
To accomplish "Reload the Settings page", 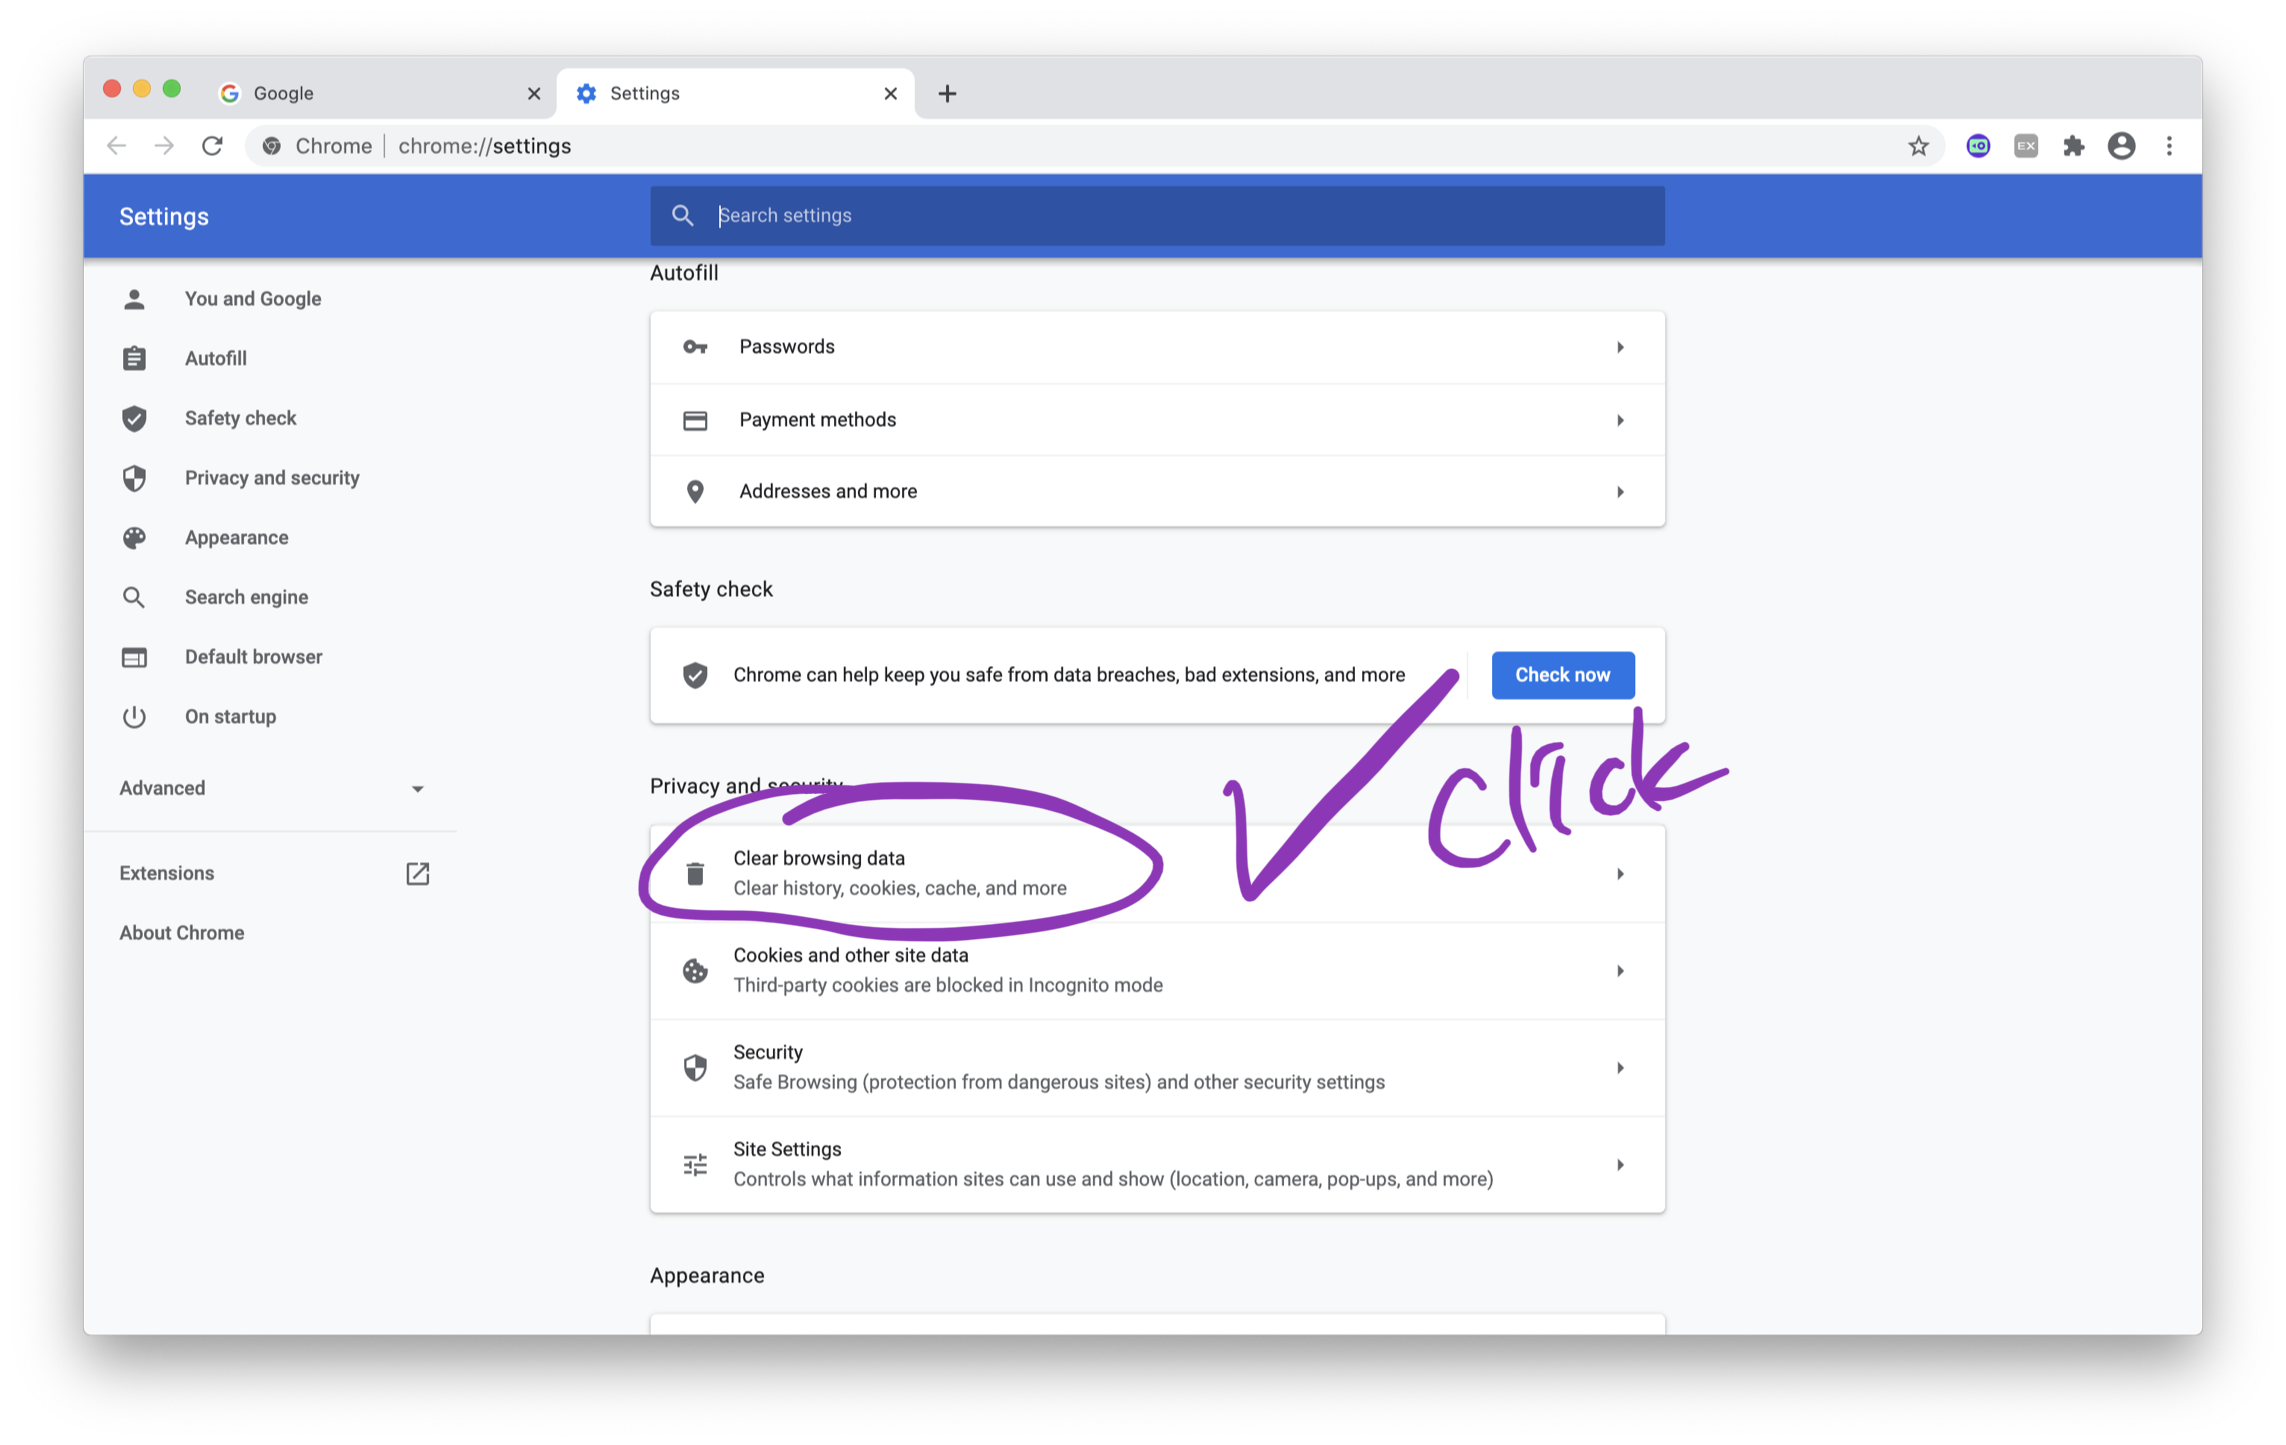I will (212, 146).
